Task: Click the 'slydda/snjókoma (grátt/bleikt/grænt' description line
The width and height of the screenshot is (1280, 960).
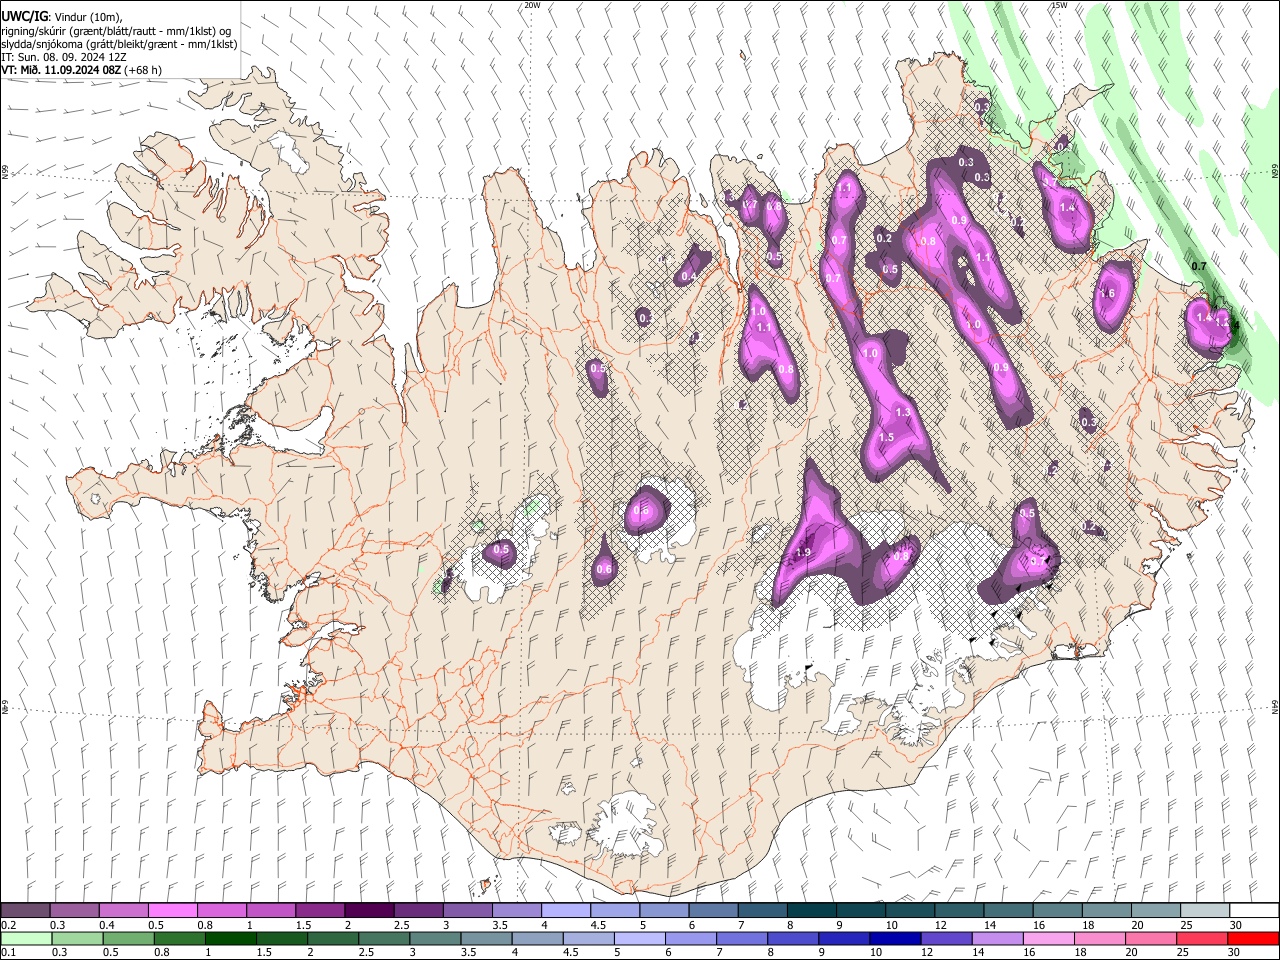Action: coord(119,44)
